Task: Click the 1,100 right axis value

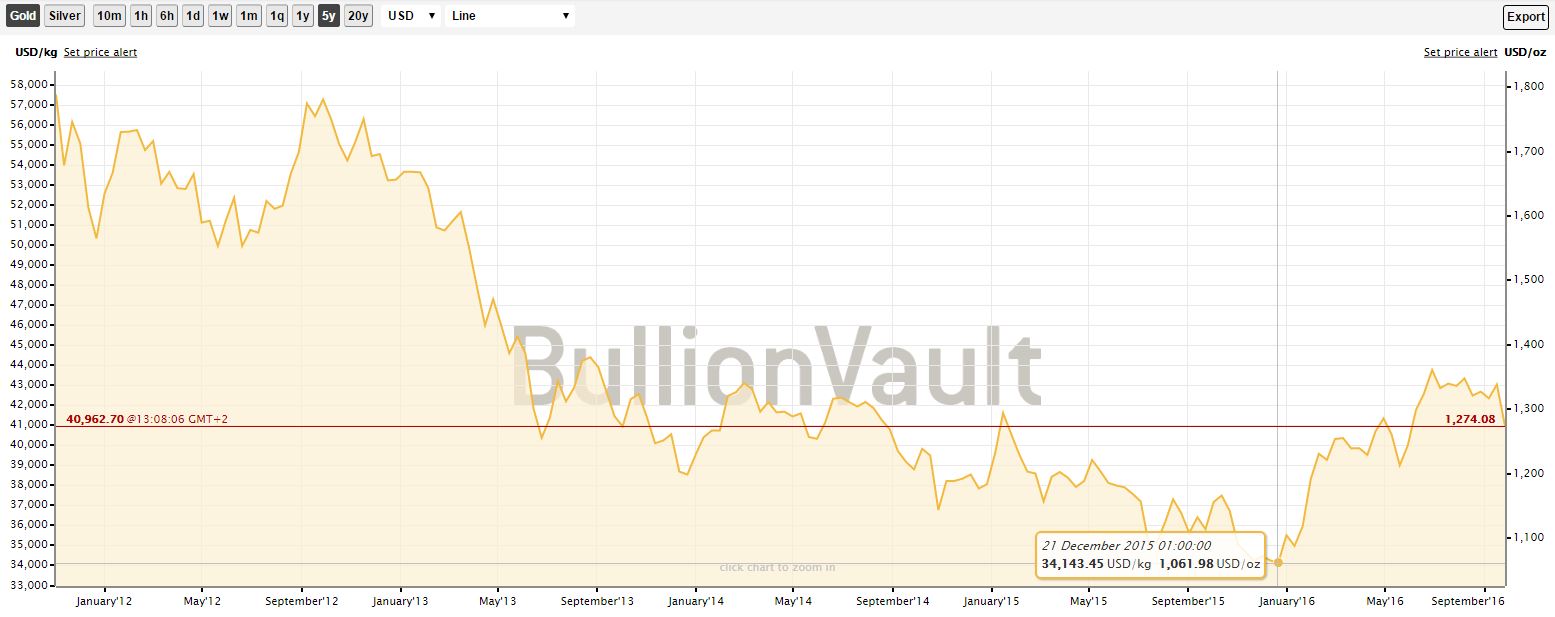Action: click(1531, 537)
